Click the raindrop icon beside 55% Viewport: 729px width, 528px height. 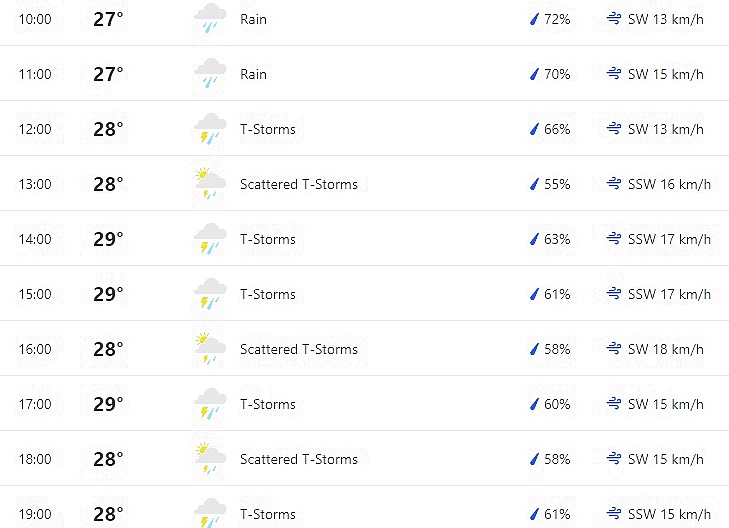(x=534, y=184)
